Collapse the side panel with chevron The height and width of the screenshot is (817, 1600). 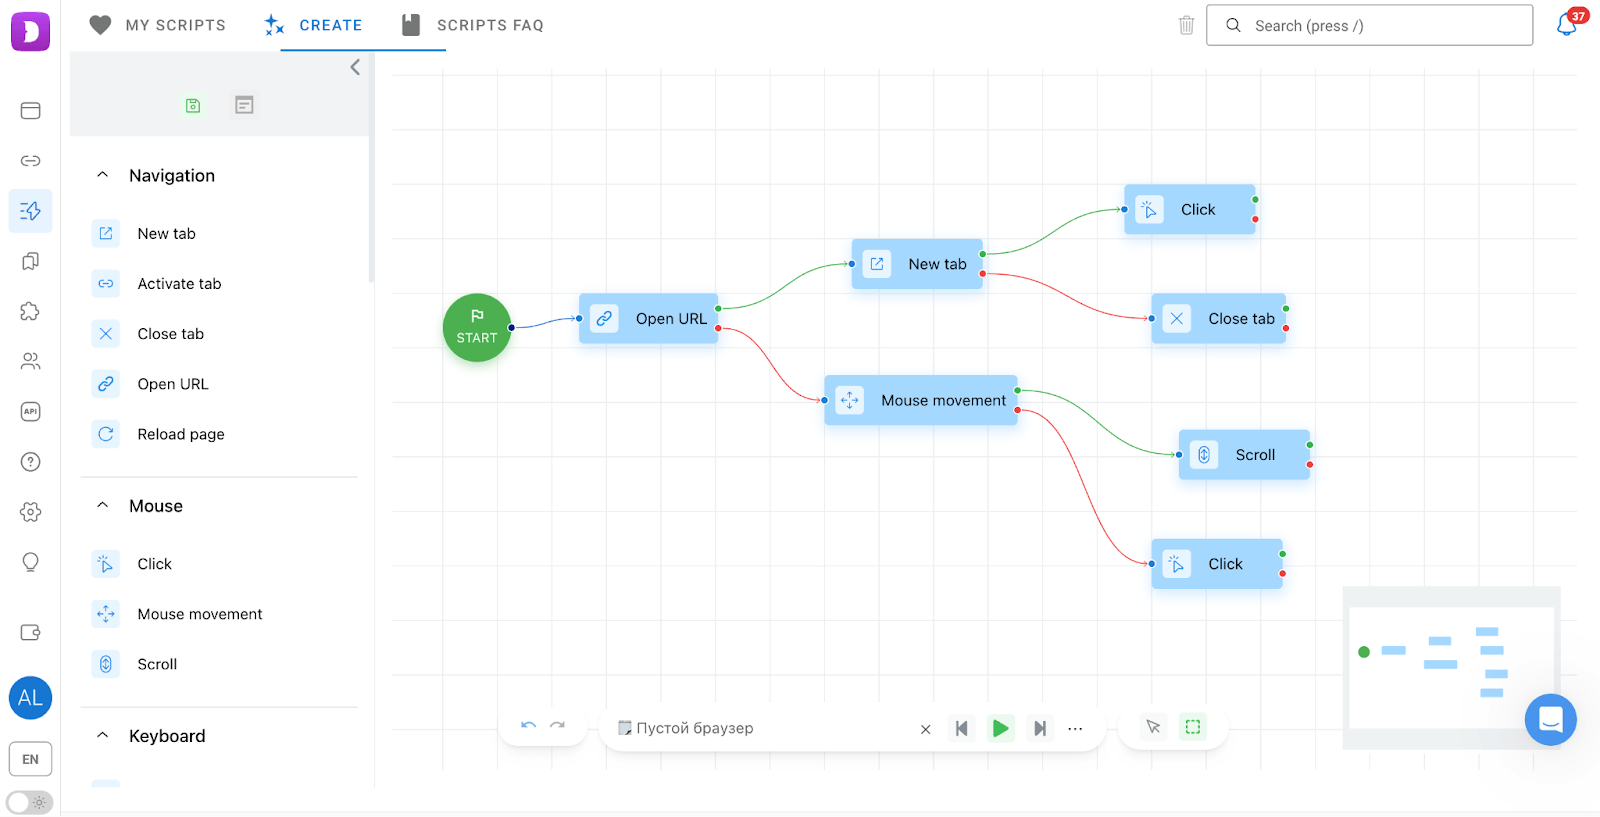(x=355, y=67)
